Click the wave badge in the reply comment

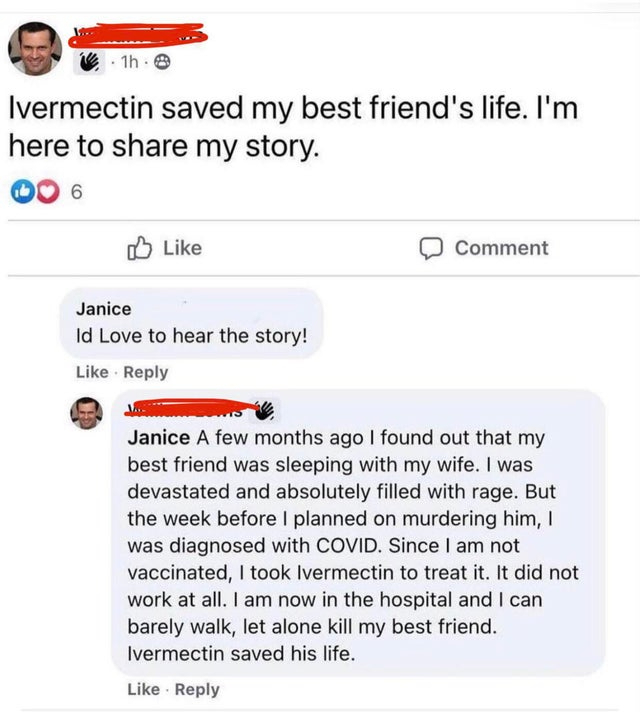point(264,409)
